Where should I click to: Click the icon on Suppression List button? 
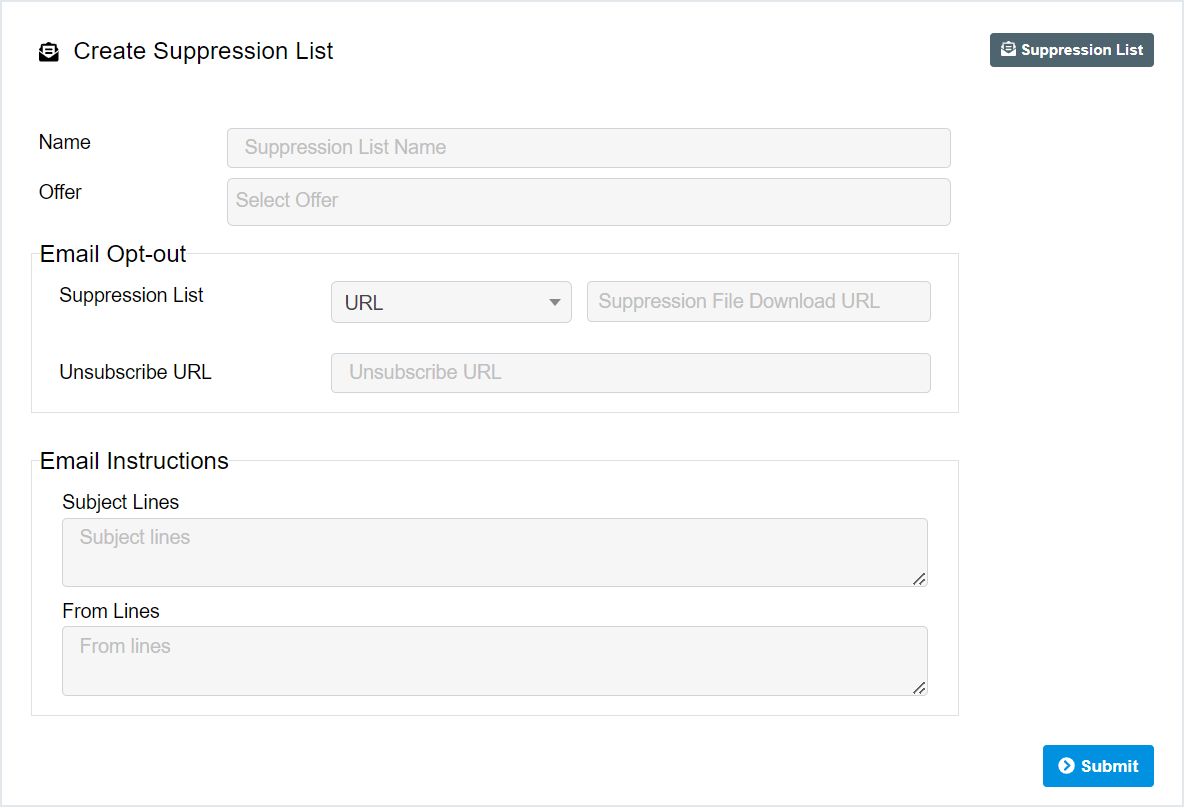point(1008,49)
